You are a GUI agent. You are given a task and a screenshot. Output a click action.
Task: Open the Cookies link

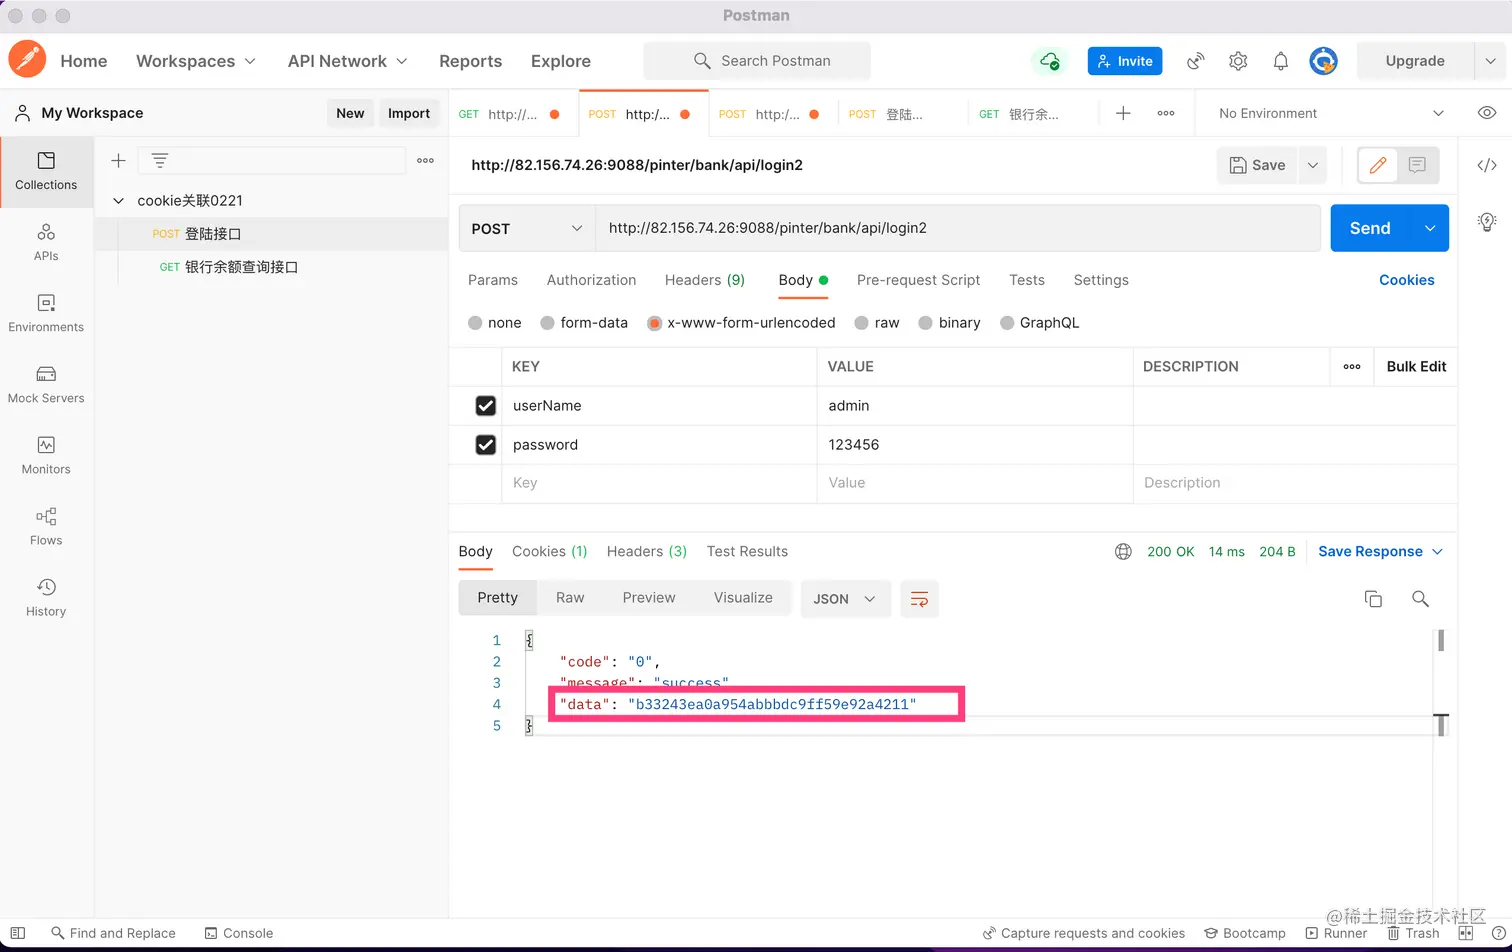point(1407,280)
